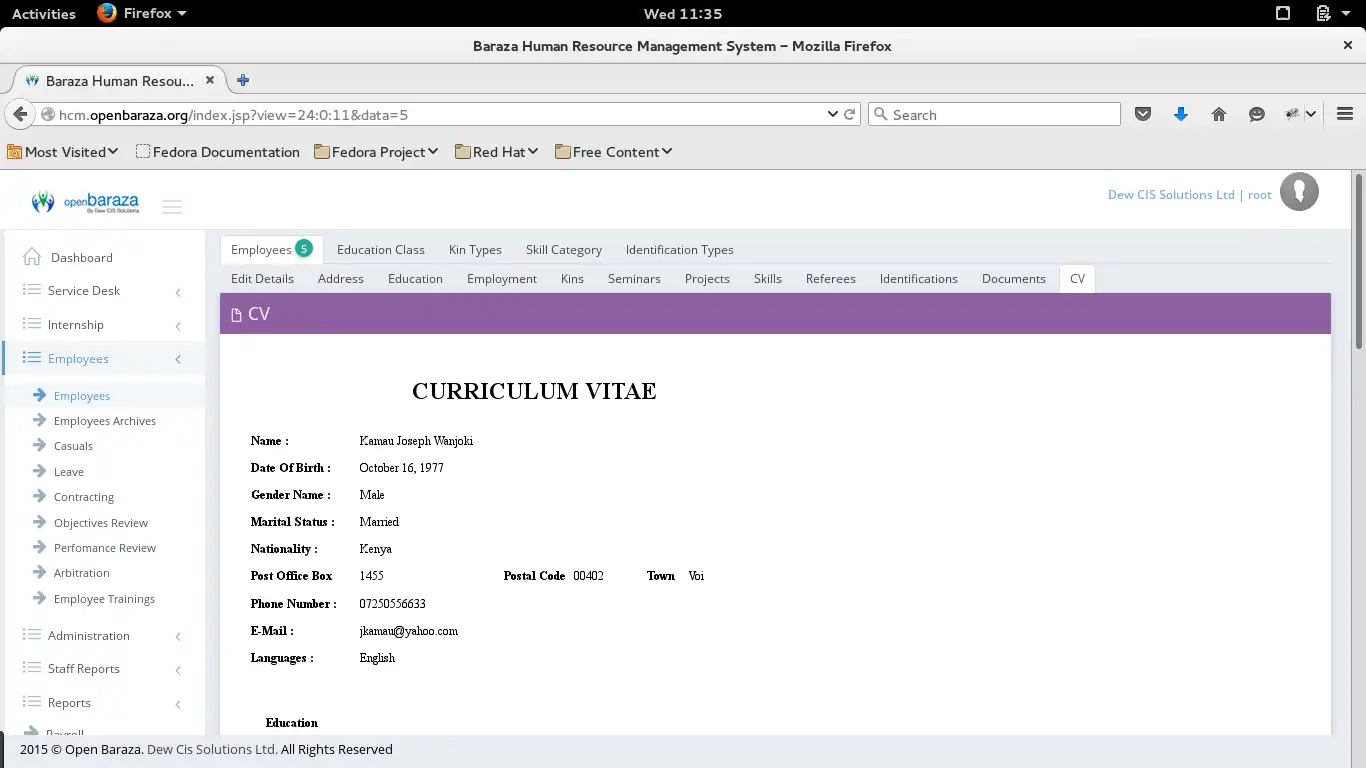Click inside the Firefox search field

993,113
